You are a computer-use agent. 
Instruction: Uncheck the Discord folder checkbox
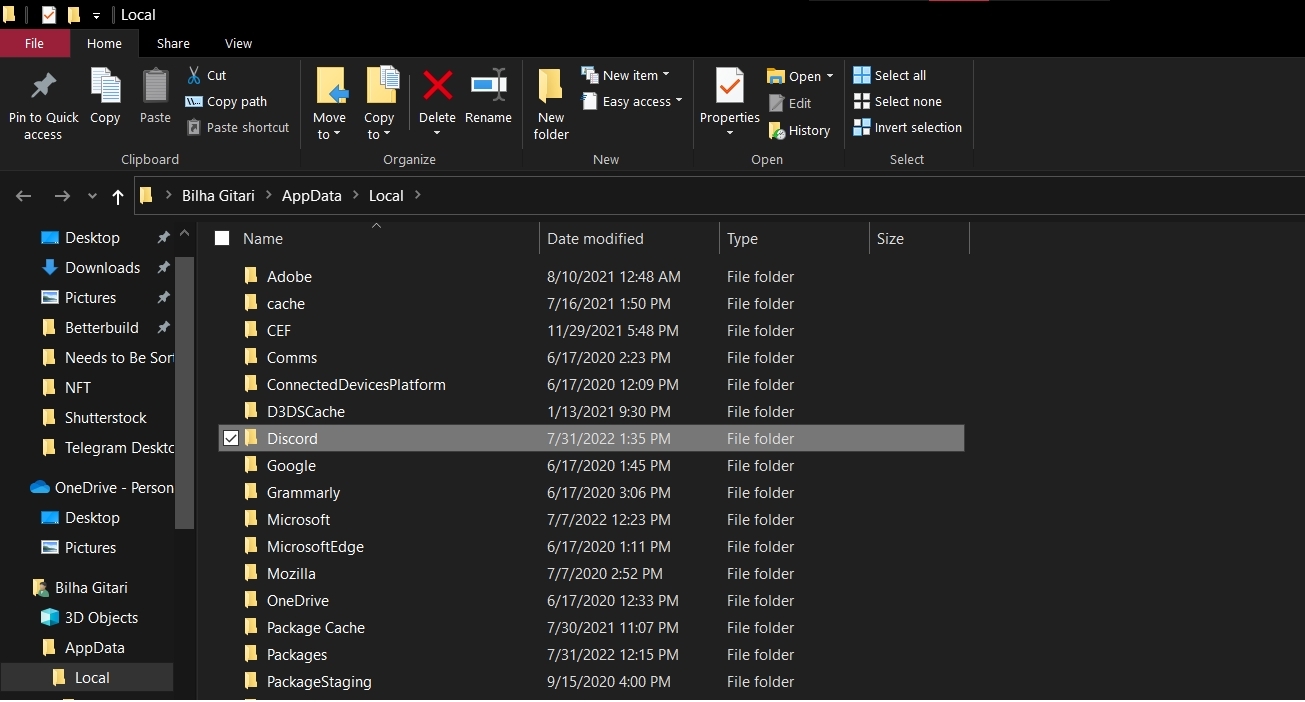point(231,438)
